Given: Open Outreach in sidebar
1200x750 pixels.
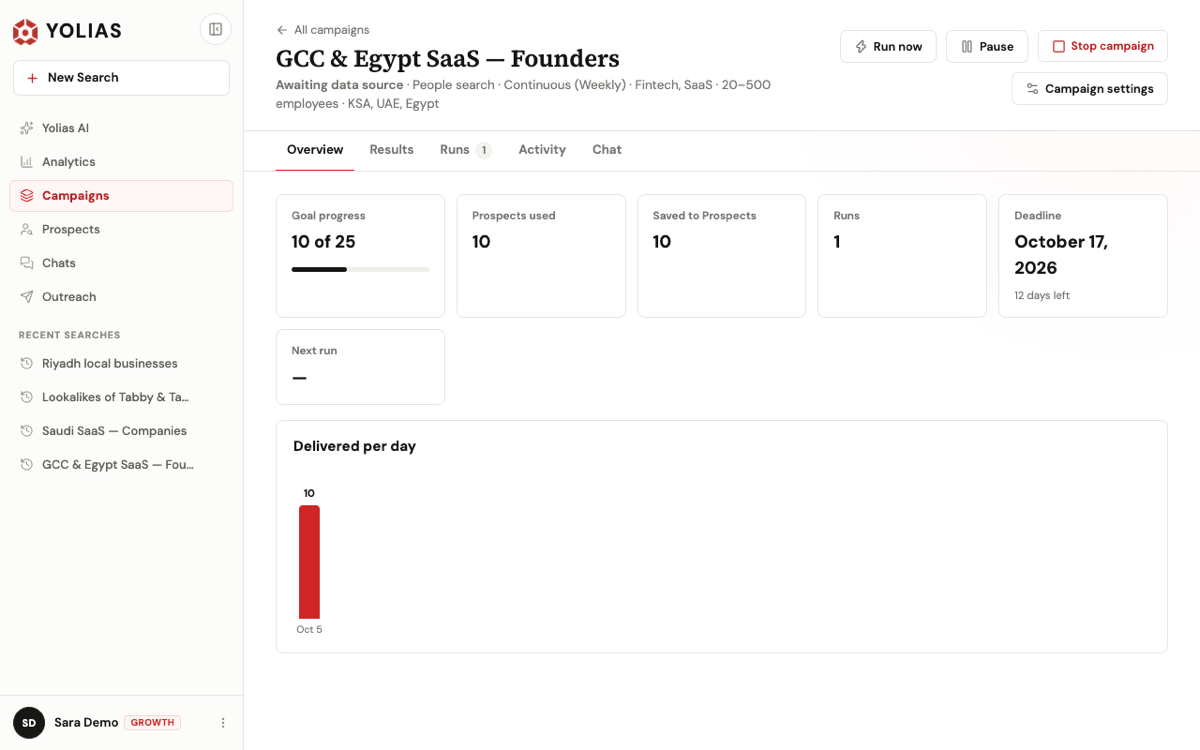Looking at the screenshot, I should click(x=121, y=297).
